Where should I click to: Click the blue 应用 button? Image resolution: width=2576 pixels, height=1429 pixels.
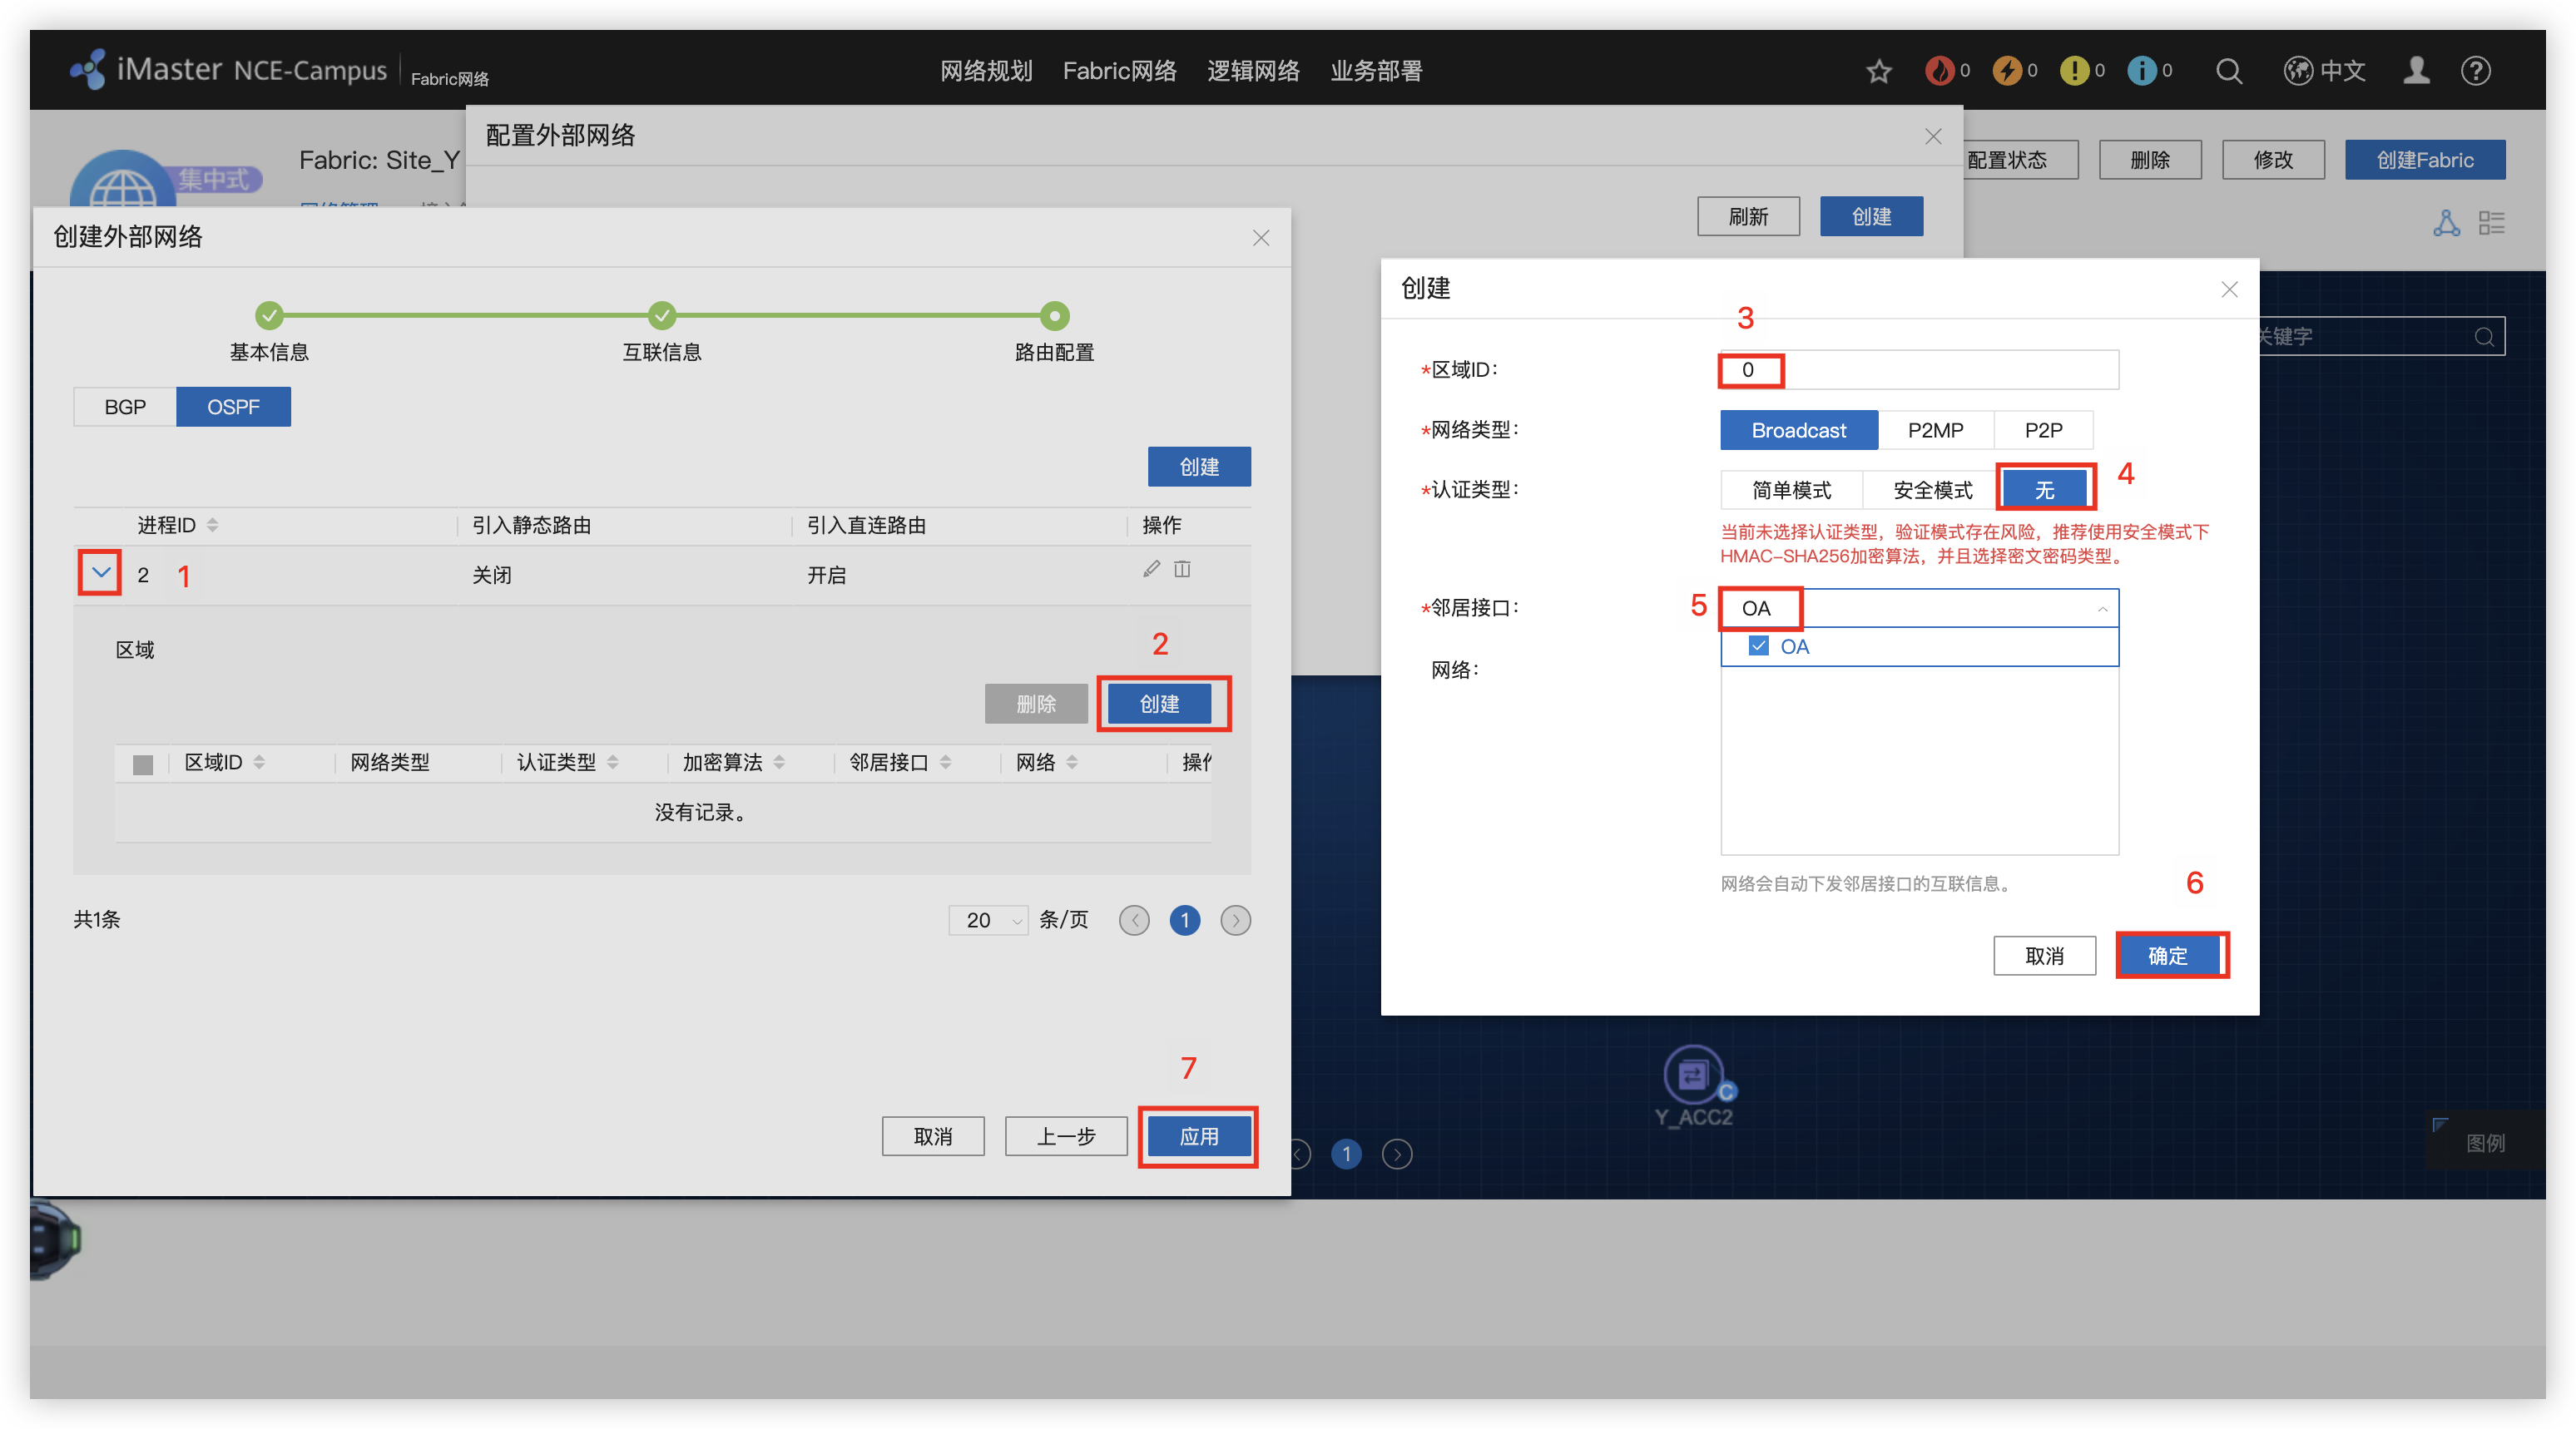pyautogui.click(x=1198, y=1137)
